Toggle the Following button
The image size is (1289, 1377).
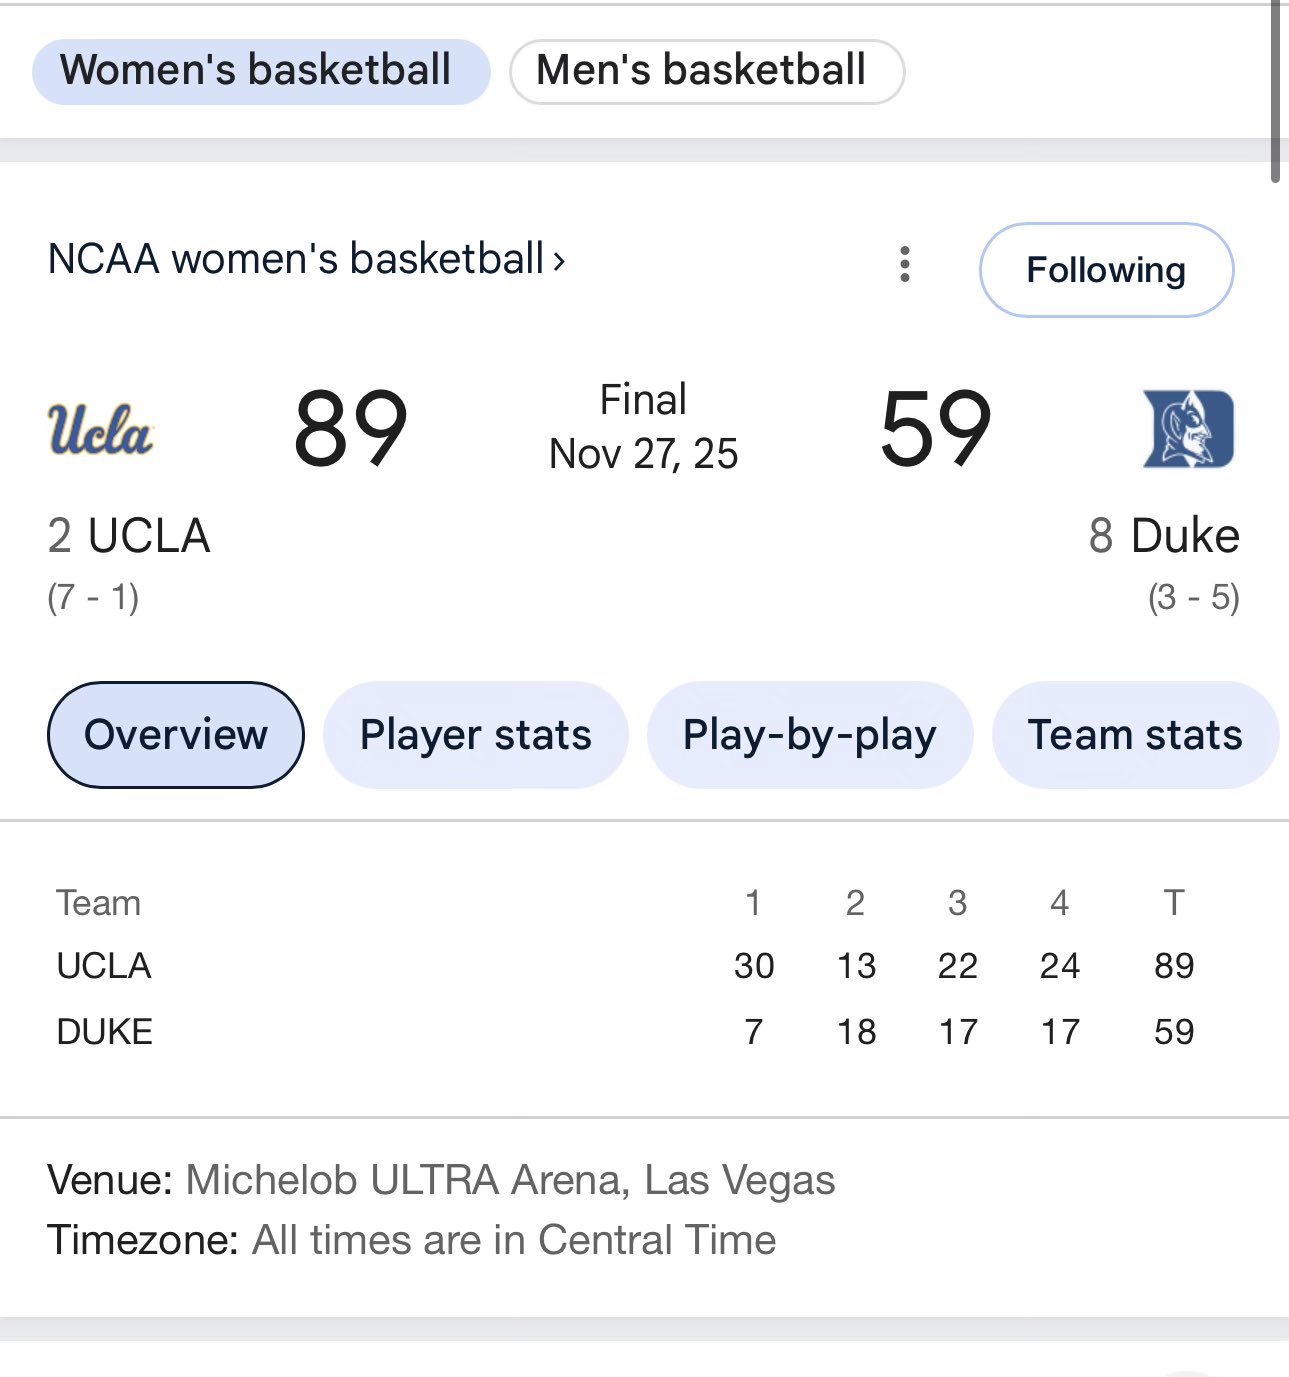pos(1106,270)
